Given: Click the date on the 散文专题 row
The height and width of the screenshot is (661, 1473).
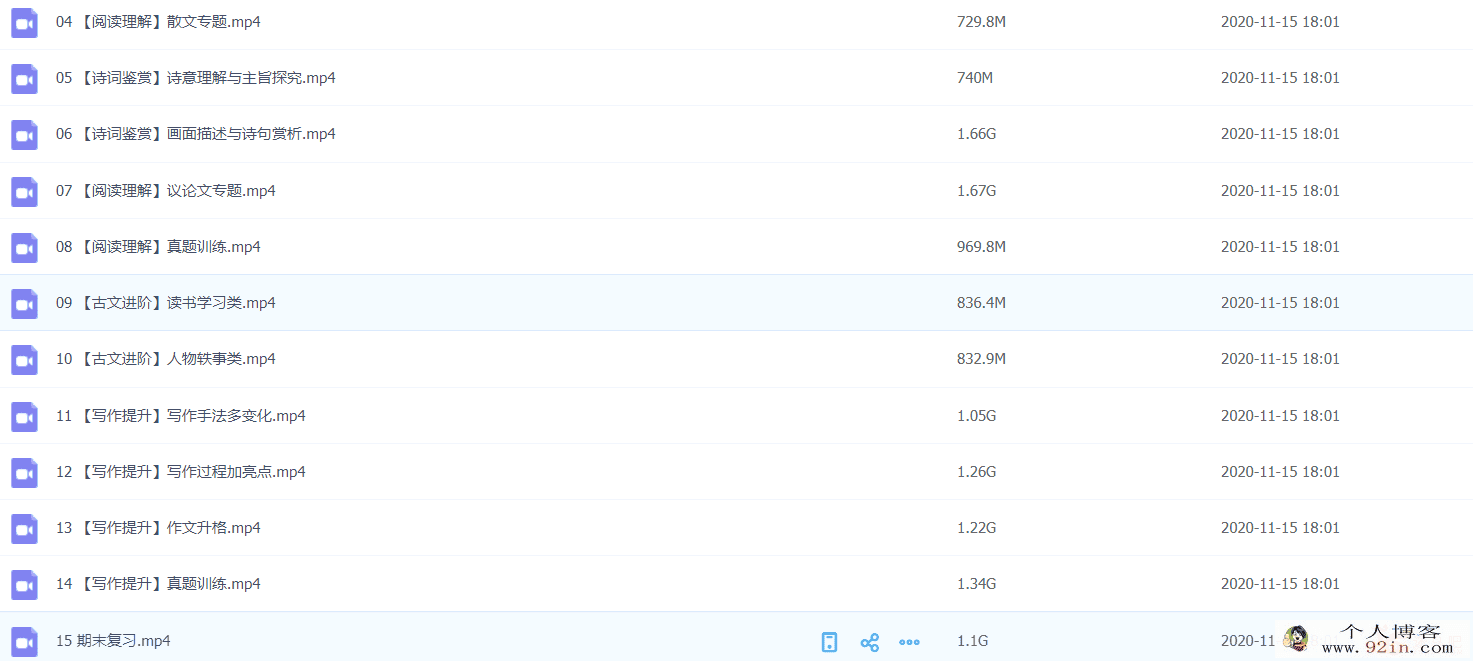Looking at the screenshot, I should pyautogui.click(x=1280, y=21).
